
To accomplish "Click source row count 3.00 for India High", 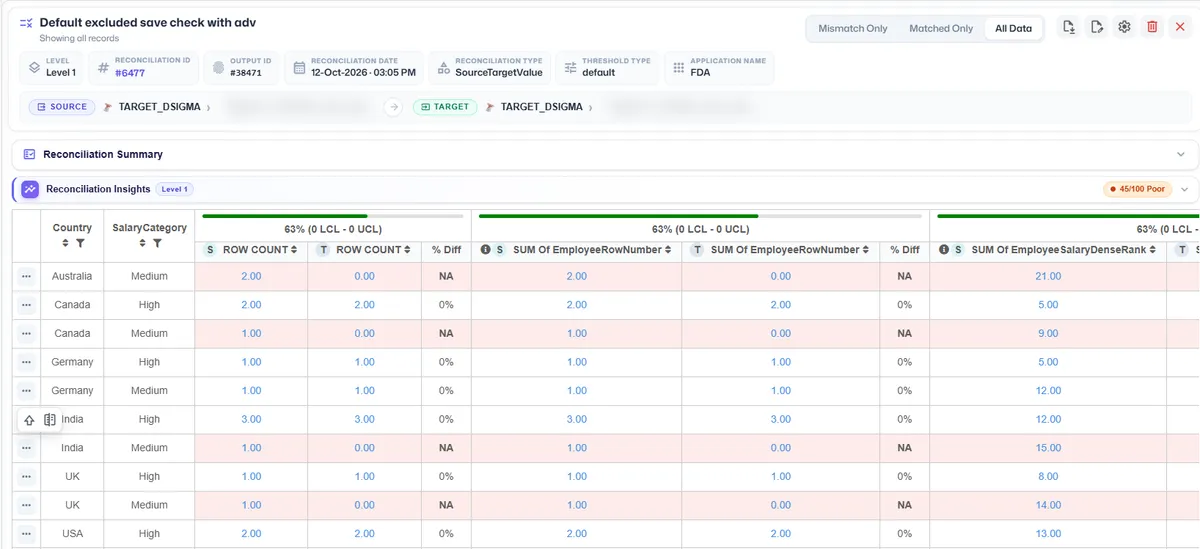I will click(x=251, y=419).
